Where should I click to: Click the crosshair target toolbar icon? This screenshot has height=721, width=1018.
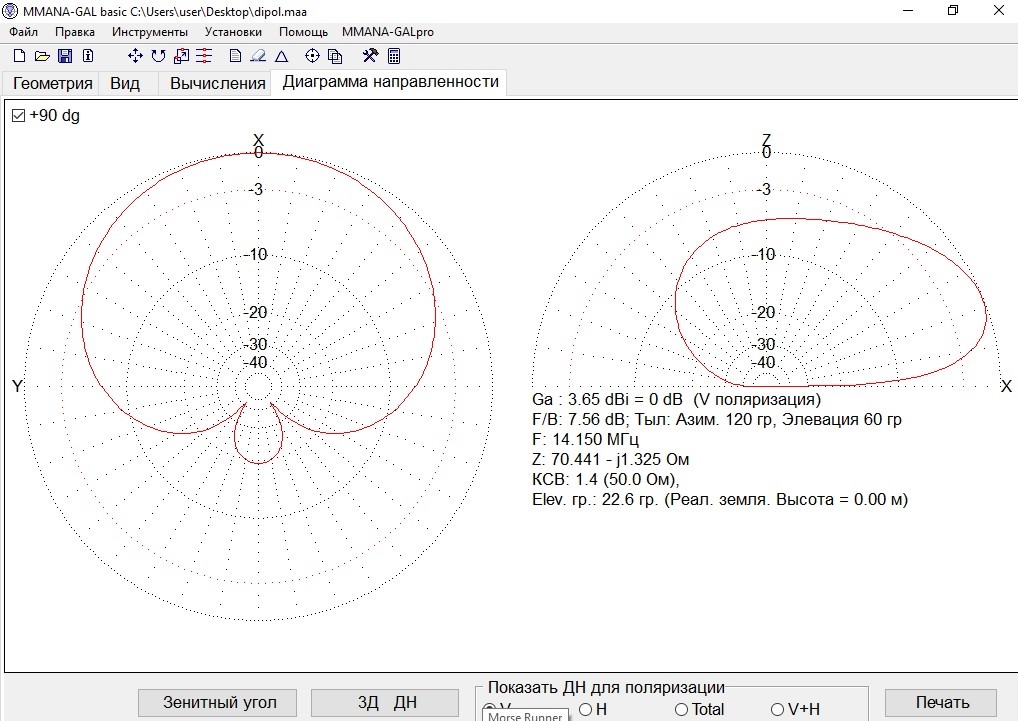[312, 56]
